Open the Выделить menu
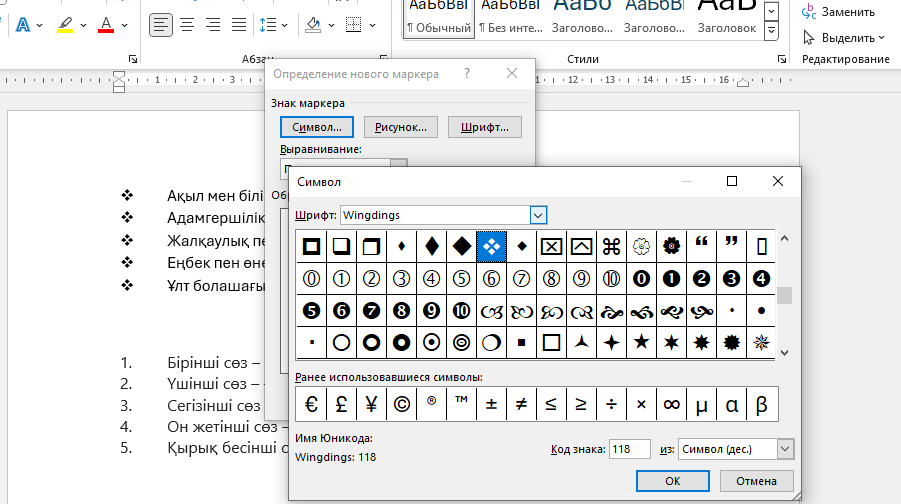This screenshot has height=504, width=901. point(844,38)
